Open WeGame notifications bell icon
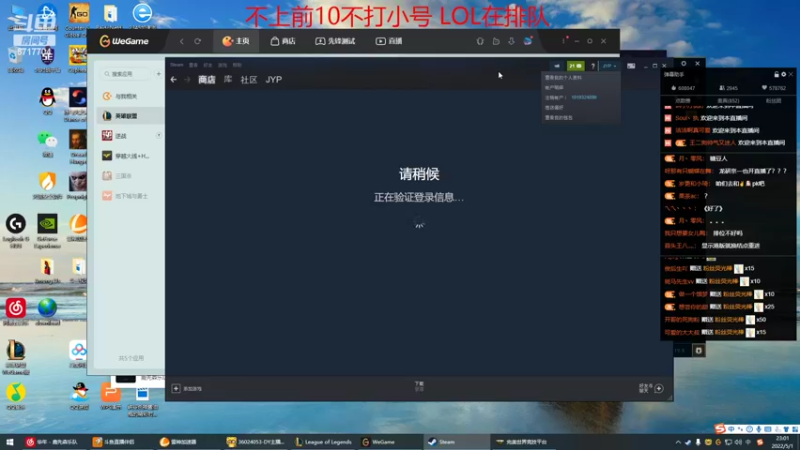This screenshot has height=450, width=800. click(480, 41)
